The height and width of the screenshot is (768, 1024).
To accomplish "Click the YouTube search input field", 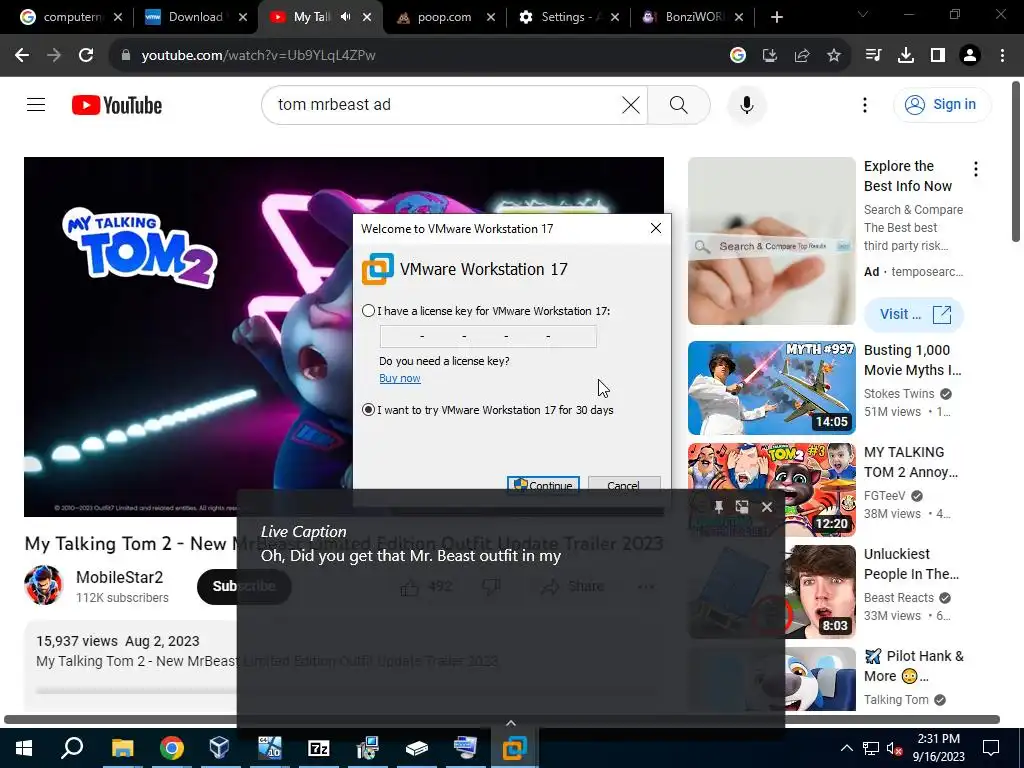I will tap(447, 104).
